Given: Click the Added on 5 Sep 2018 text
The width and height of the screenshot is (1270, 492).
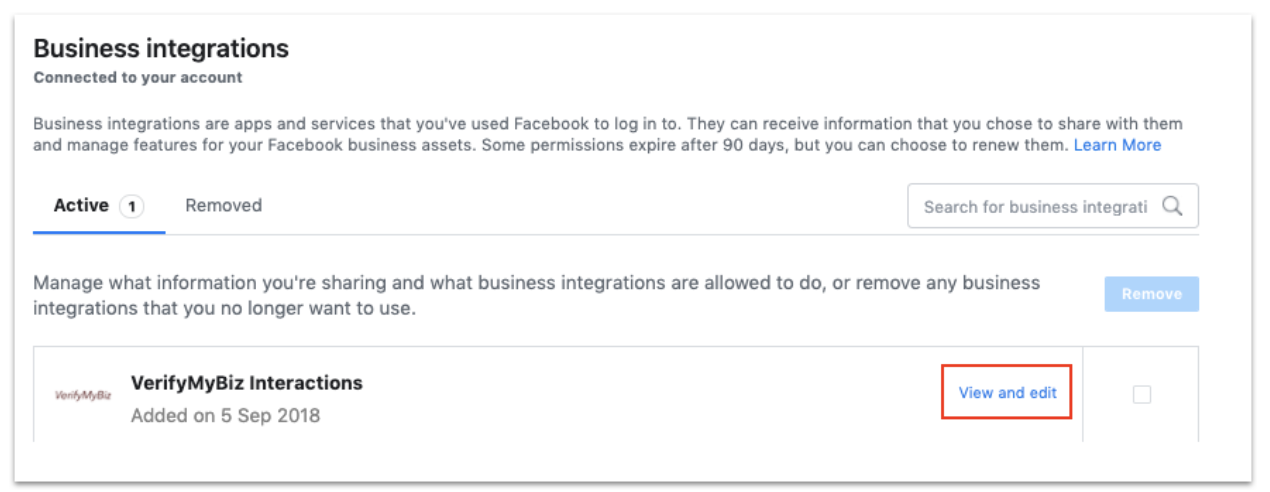Looking at the screenshot, I should coord(225,415).
